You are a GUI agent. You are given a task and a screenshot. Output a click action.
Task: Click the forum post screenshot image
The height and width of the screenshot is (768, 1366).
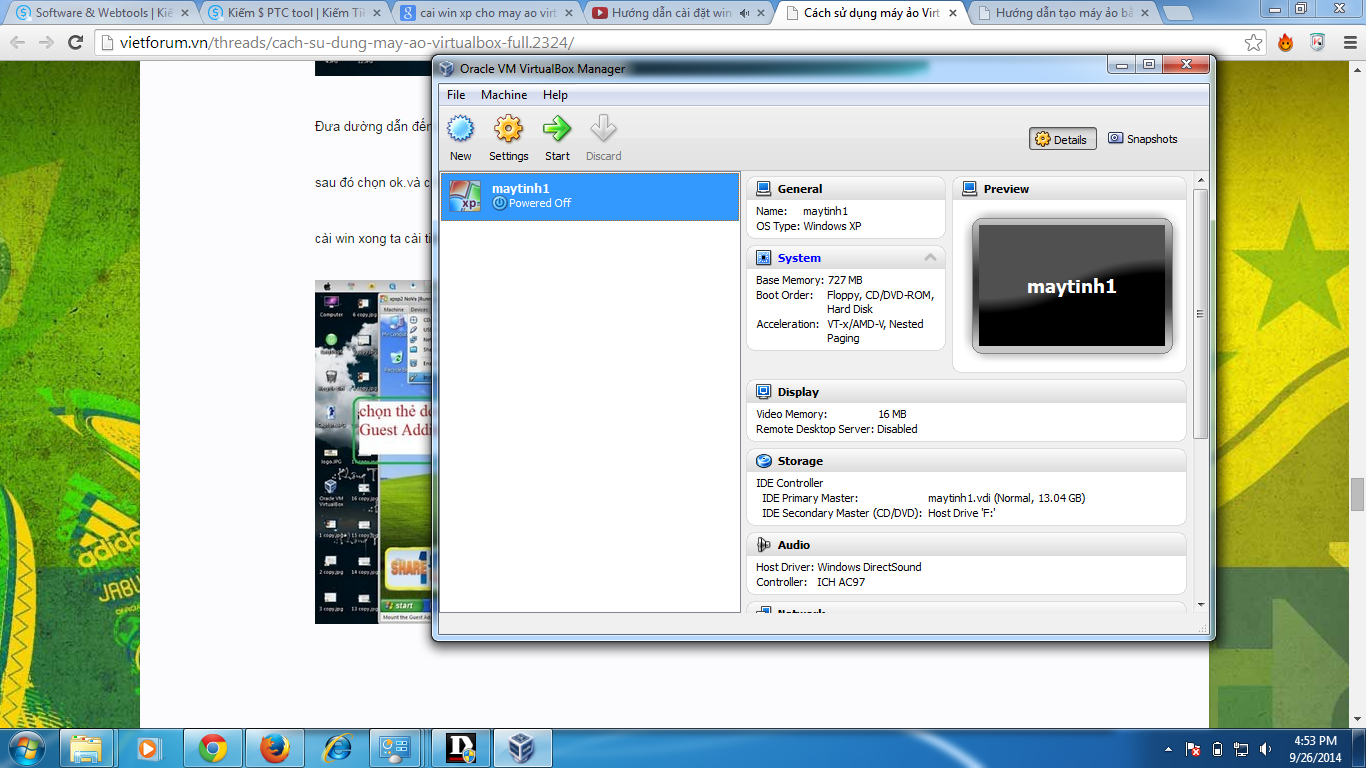[x=373, y=452]
